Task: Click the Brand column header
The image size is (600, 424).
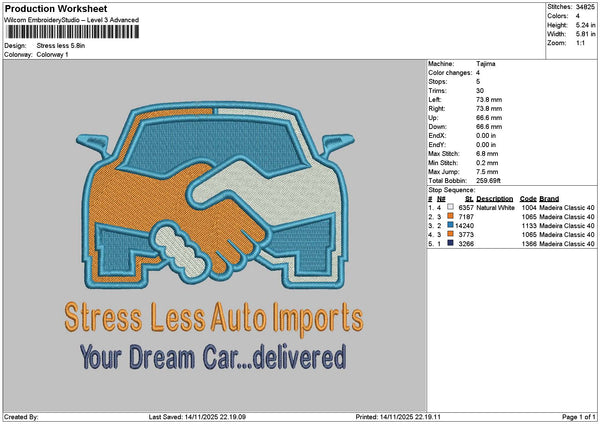Action: tap(551, 199)
